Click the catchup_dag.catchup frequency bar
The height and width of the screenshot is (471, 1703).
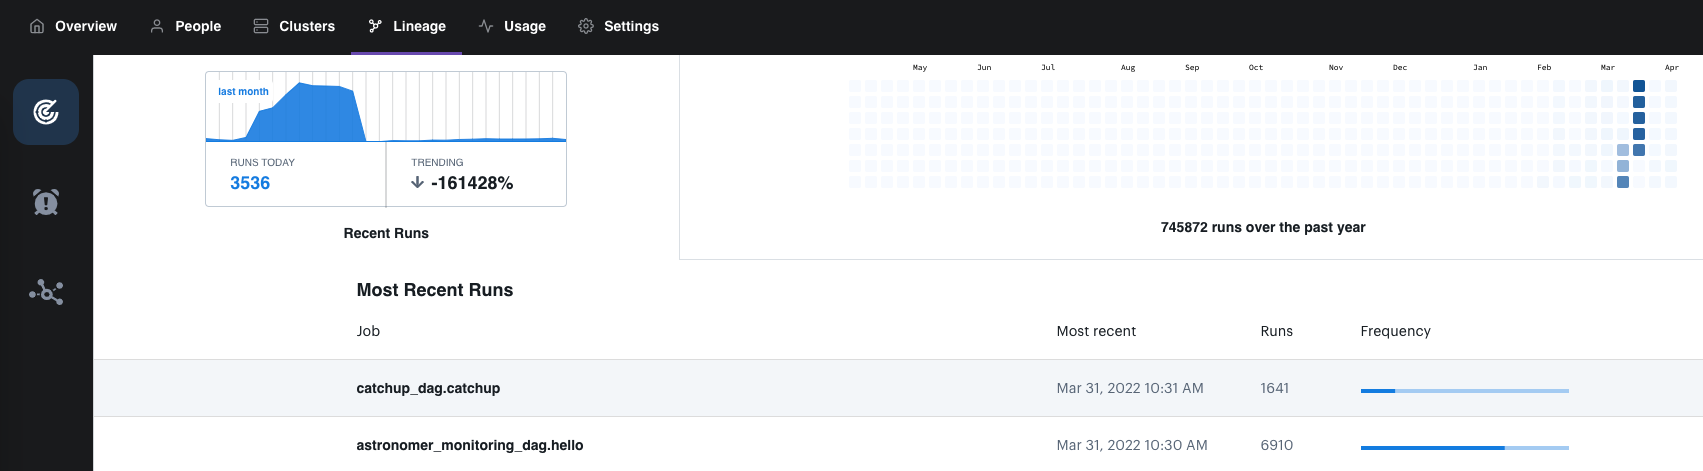coord(1464,391)
